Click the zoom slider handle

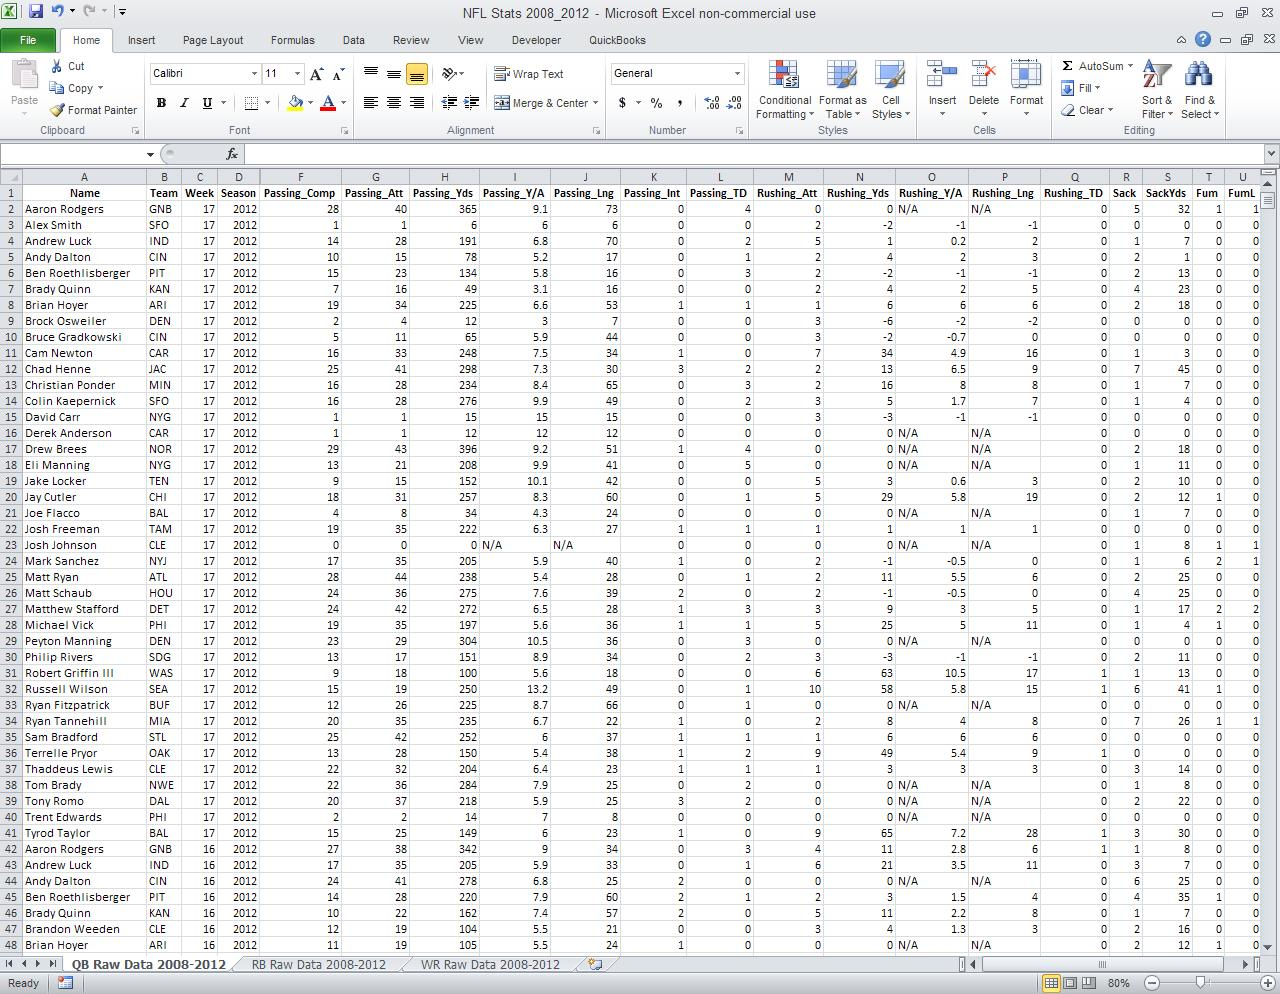[x=1200, y=983]
